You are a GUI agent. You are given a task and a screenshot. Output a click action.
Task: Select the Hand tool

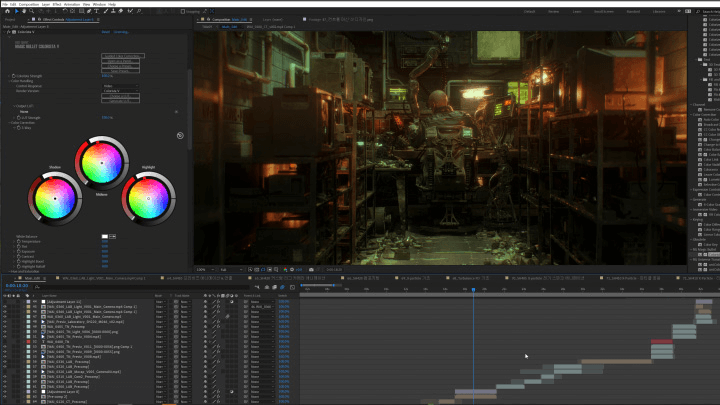(x=24, y=11)
